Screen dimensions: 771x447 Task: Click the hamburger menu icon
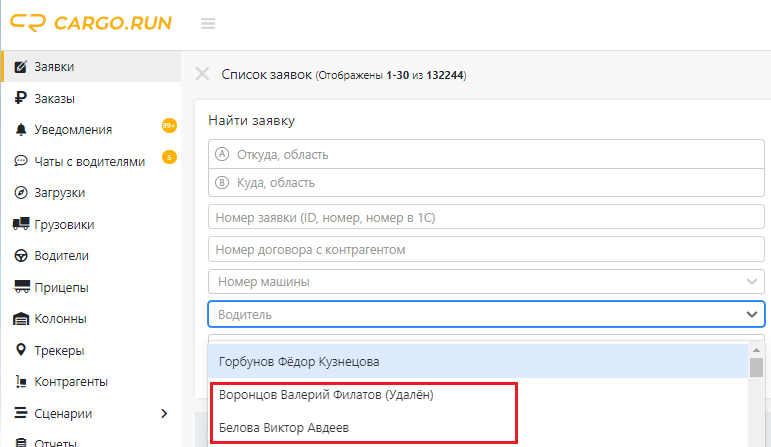click(x=208, y=24)
